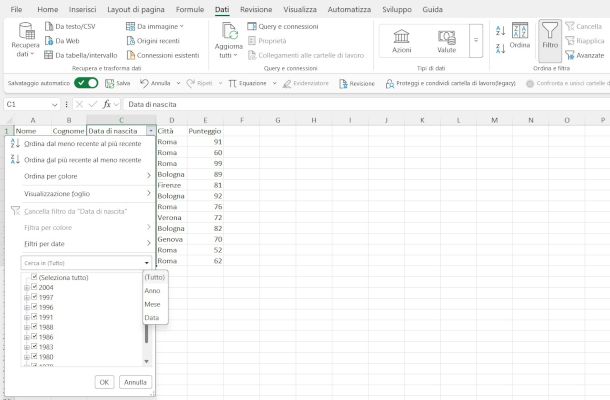
Task: Sort ascending A-Z in ribbon
Action: [500, 30]
